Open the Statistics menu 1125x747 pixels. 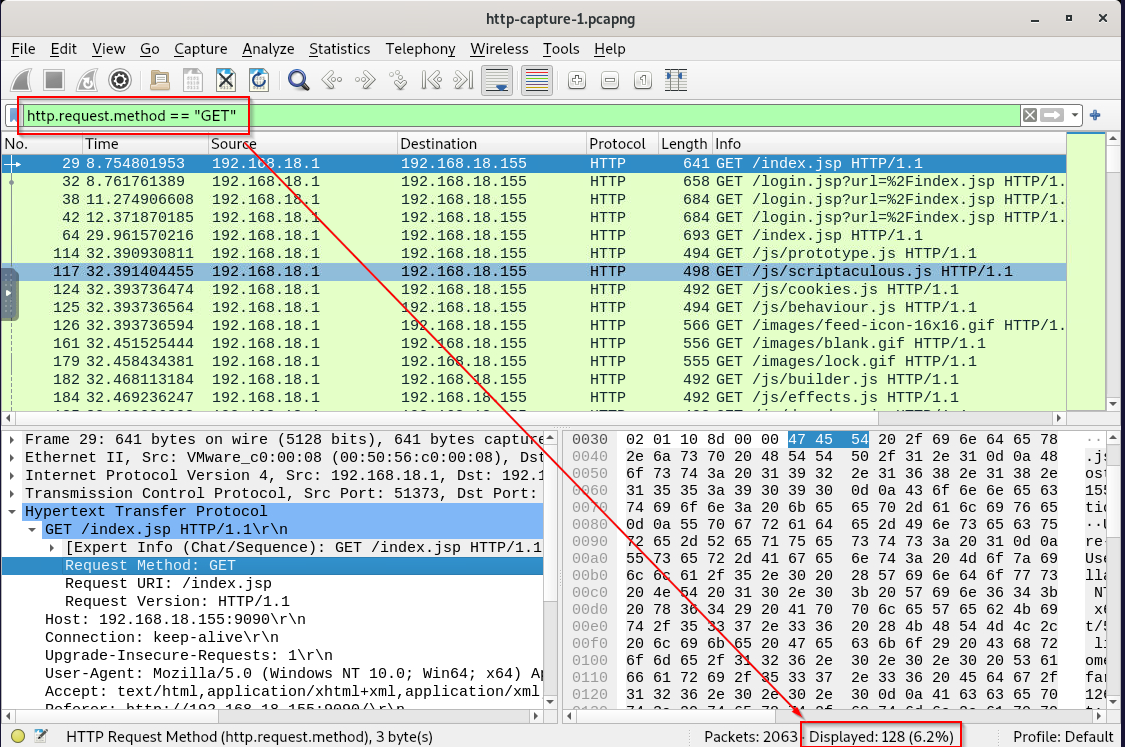click(339, 49)
